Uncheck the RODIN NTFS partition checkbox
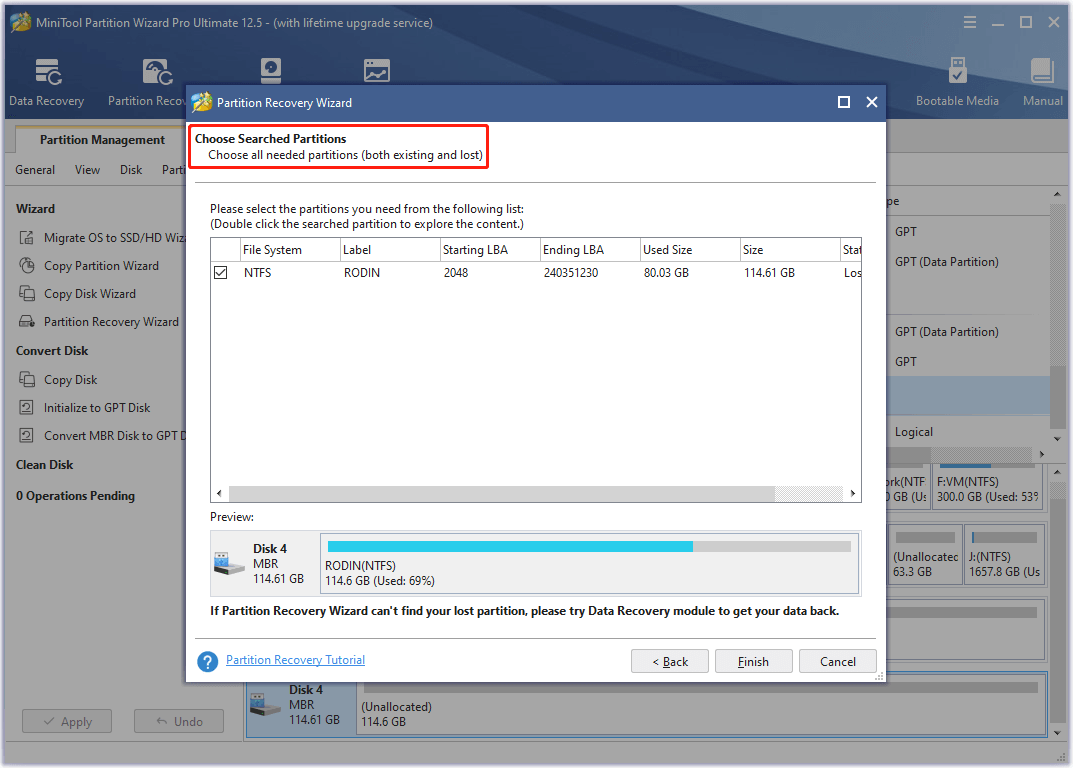 coord(220,272)
